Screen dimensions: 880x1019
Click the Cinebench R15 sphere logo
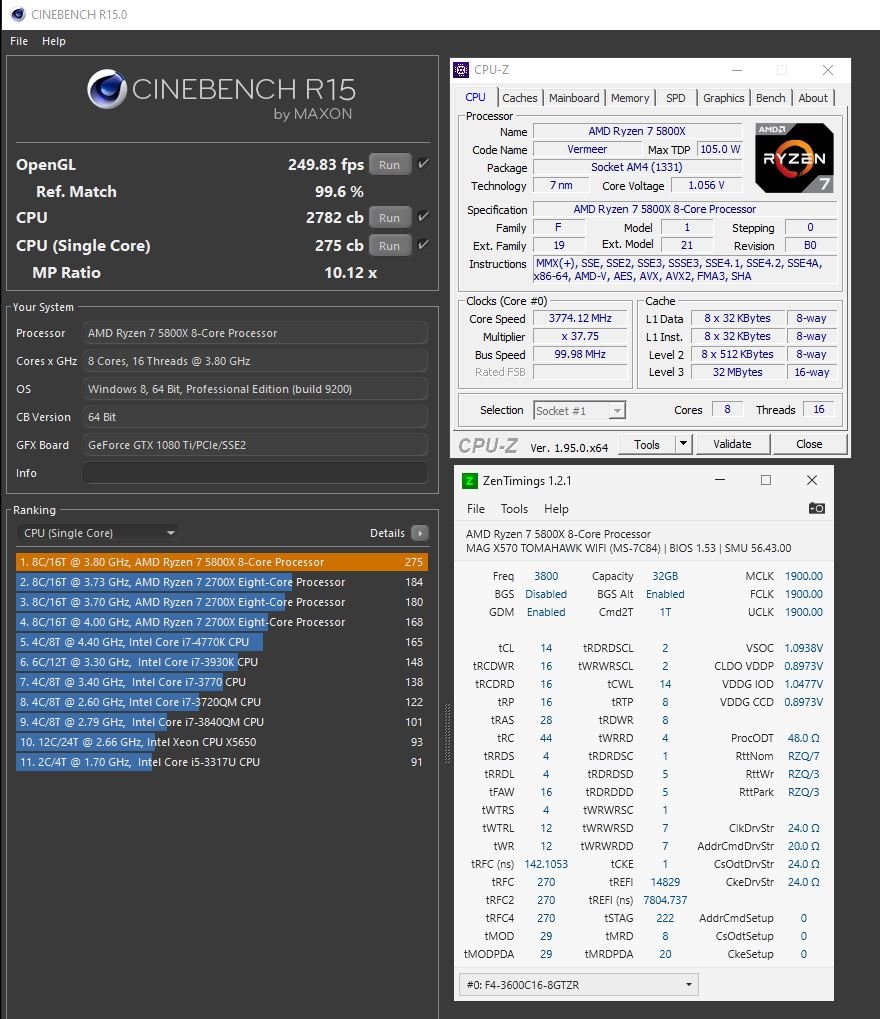107,89
